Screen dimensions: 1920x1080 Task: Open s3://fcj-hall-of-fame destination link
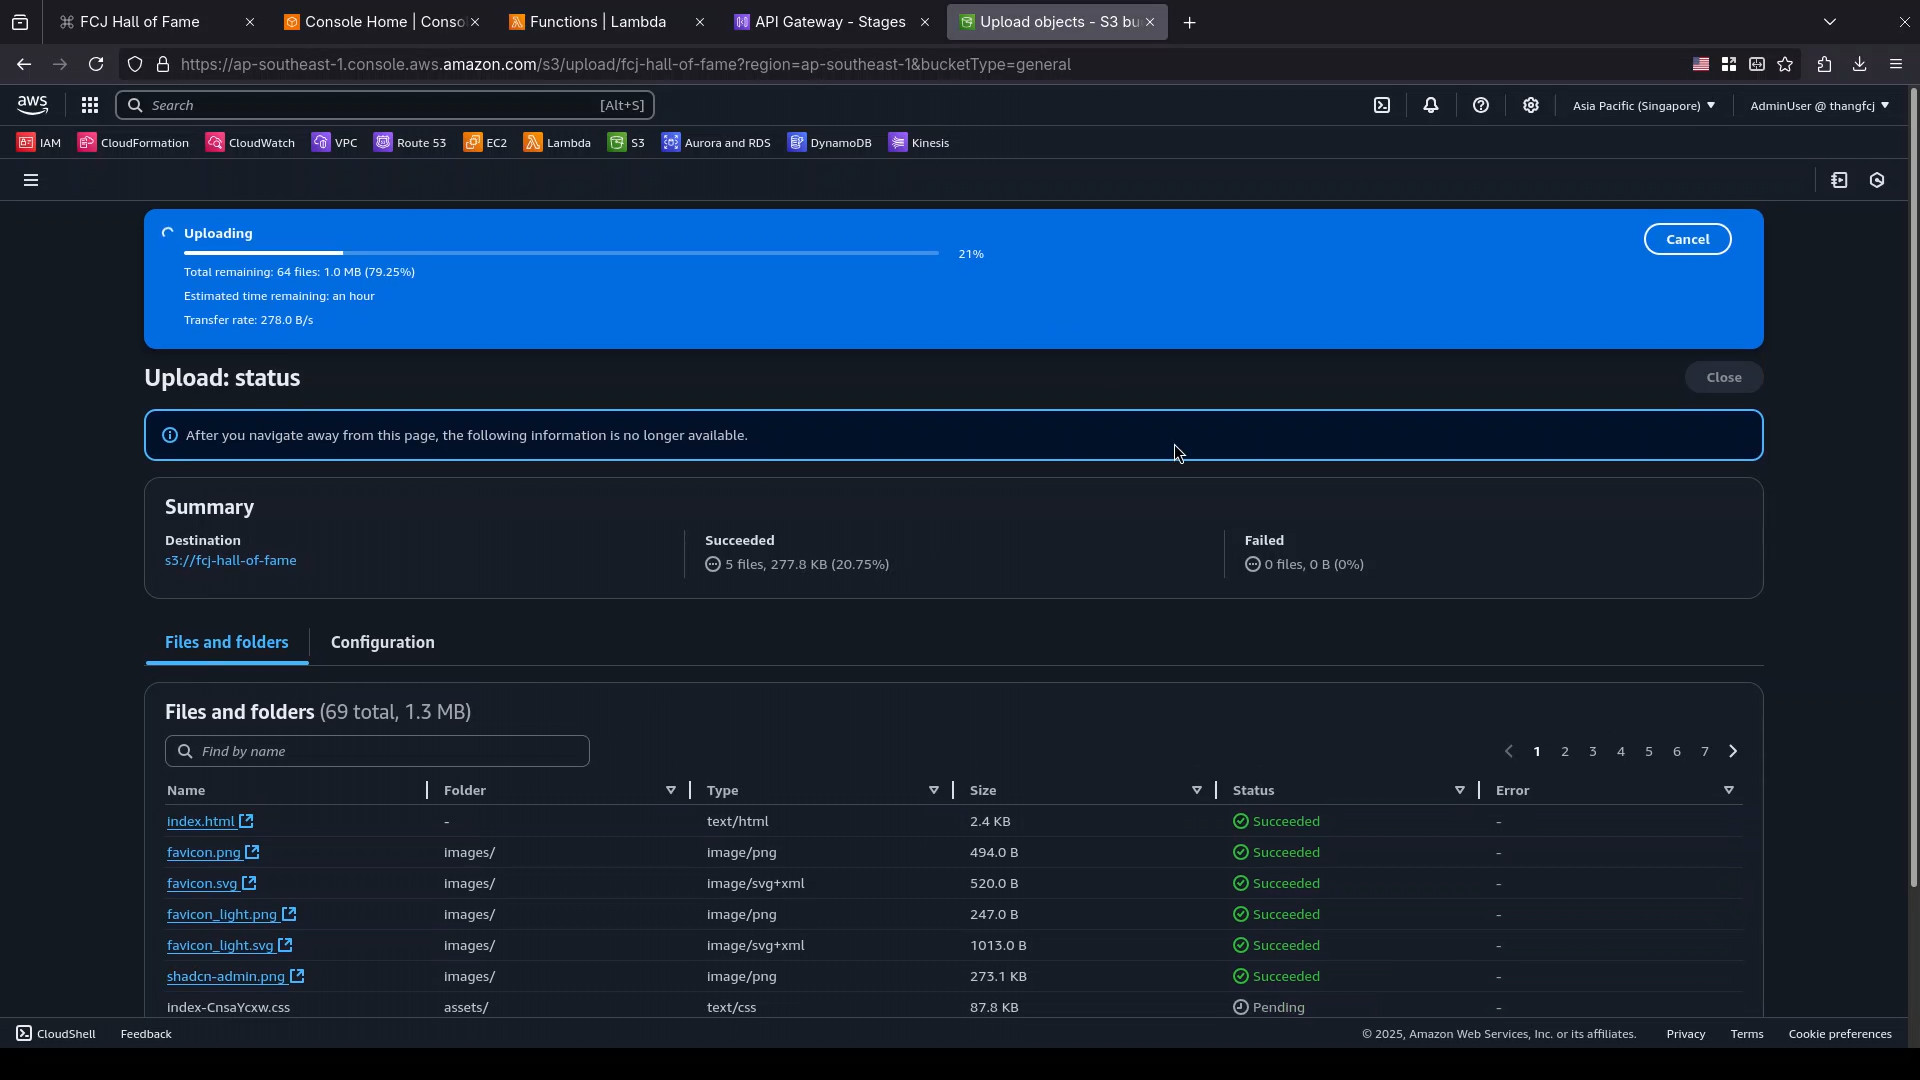[231, 561]
